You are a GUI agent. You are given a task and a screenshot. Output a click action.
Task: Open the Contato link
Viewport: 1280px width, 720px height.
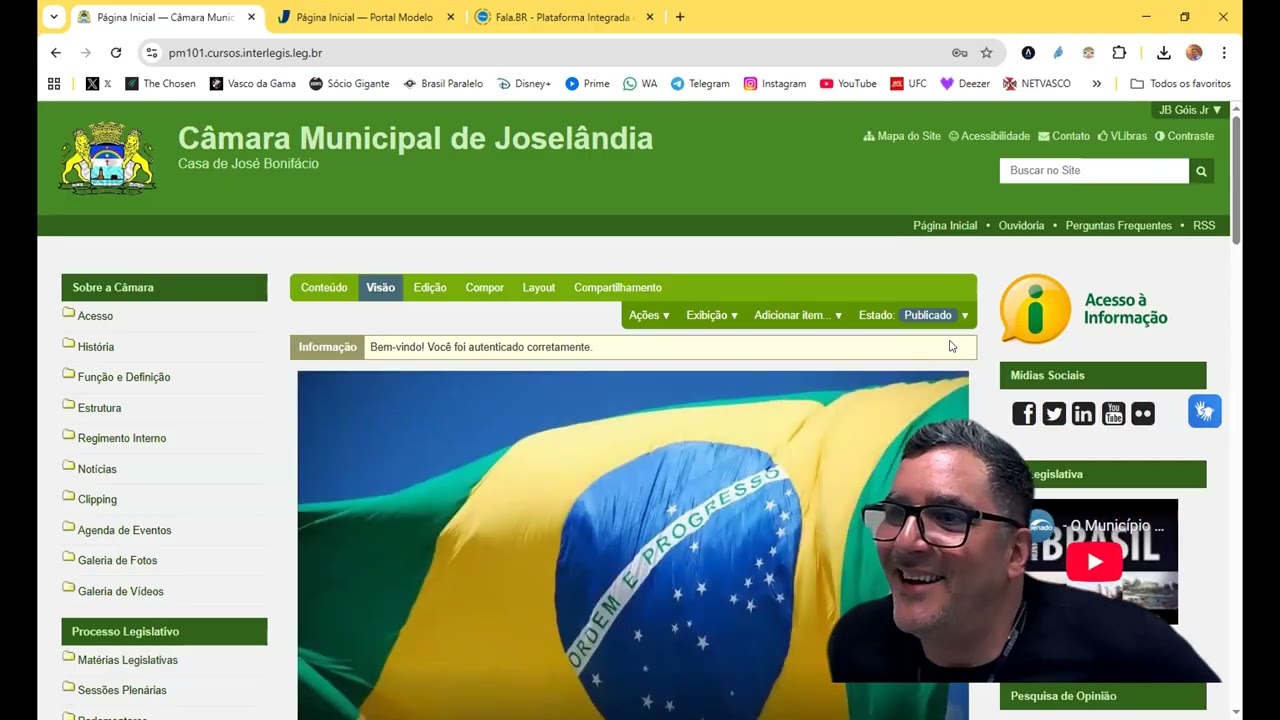[1064, 136]
